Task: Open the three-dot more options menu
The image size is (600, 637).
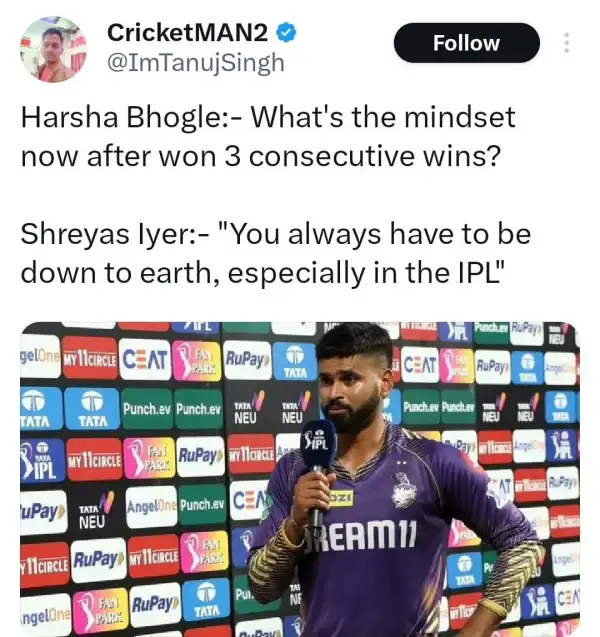Action: [566, 43]
